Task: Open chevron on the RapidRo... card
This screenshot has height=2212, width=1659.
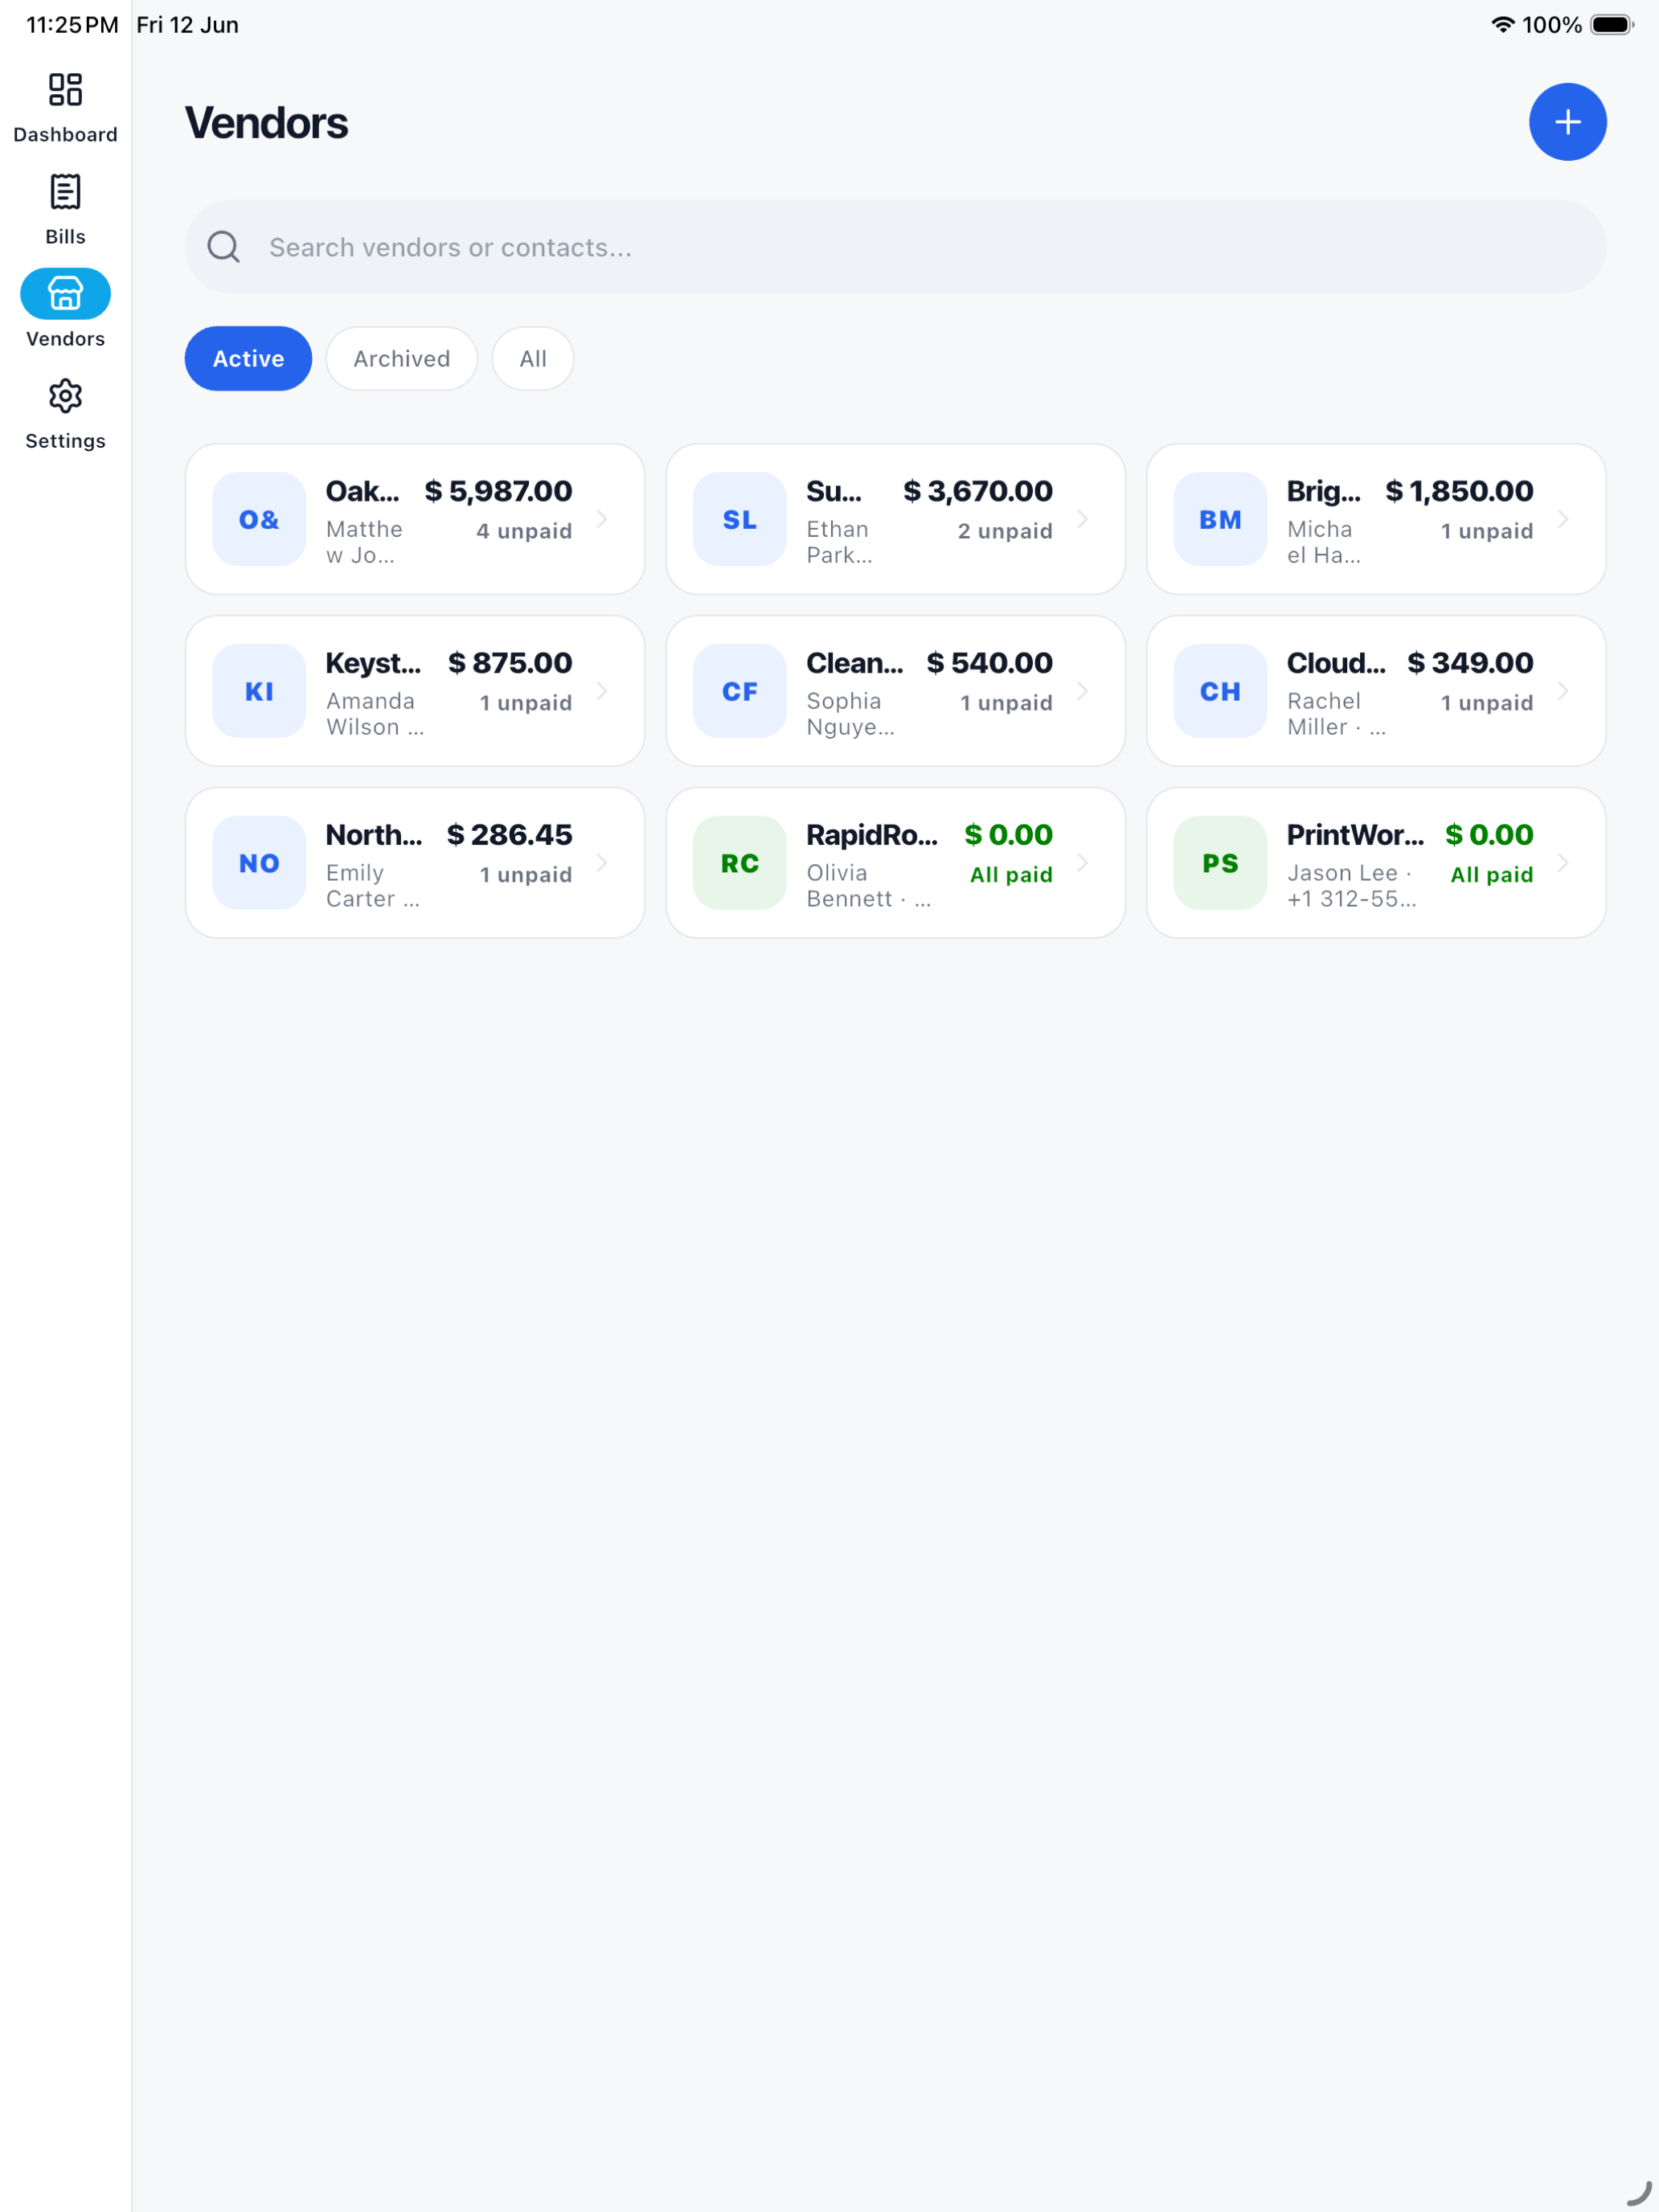Action: point(1083,863)
